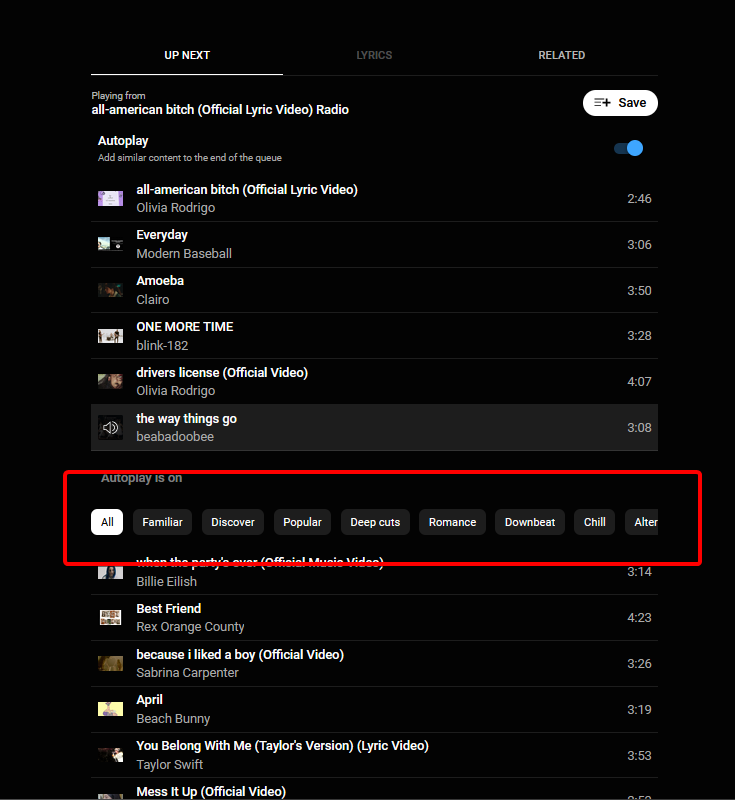Open the Olivia Rodrigo link under drivers license

tap(175, 391)
